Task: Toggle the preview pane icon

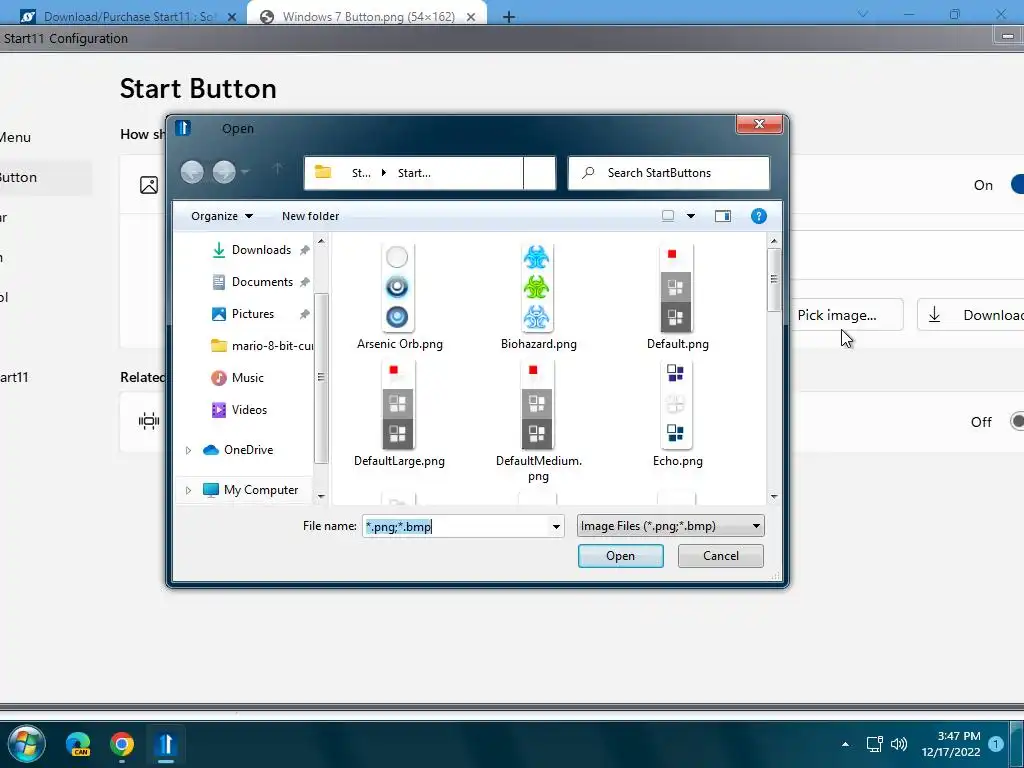Action: [x=722, y=216]
